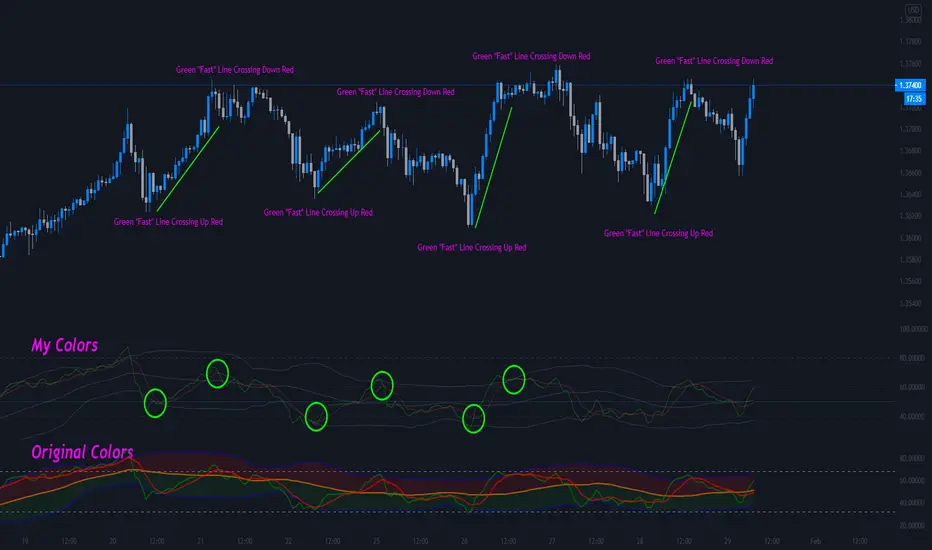Click the date 21 on time axis
932x550 pixels.
[201, 541]
